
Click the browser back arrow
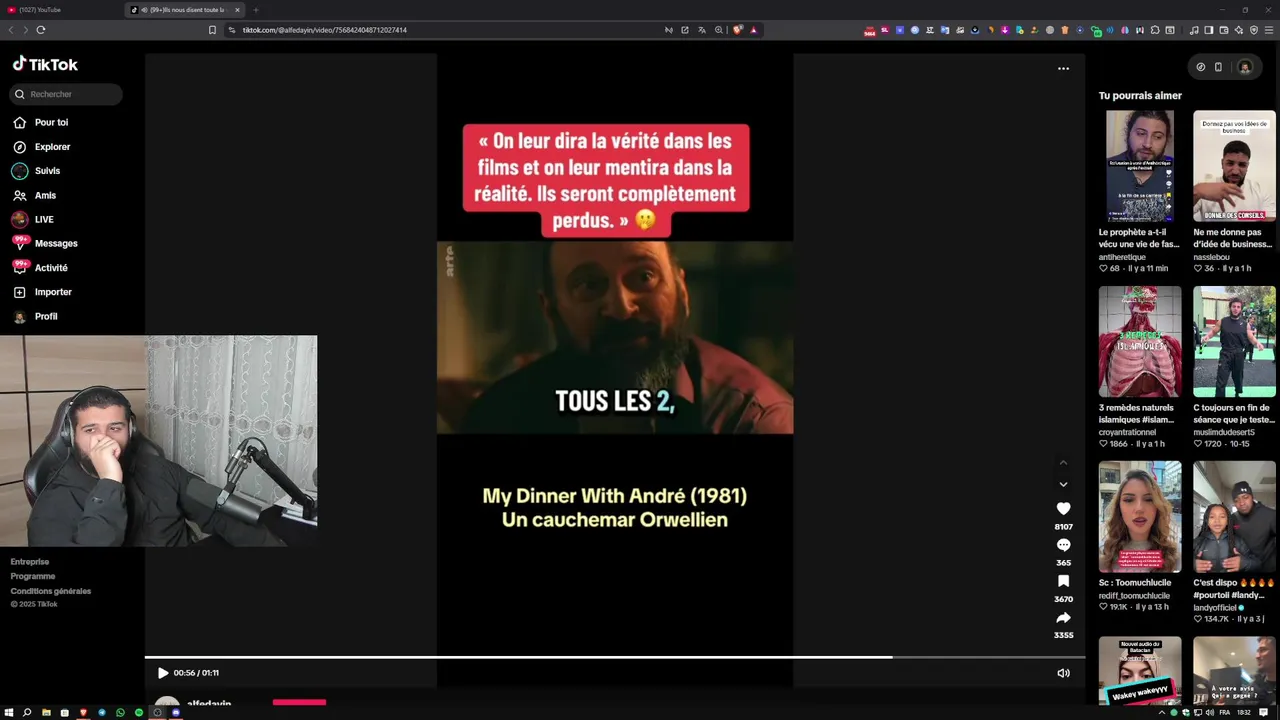coord(11,30)
